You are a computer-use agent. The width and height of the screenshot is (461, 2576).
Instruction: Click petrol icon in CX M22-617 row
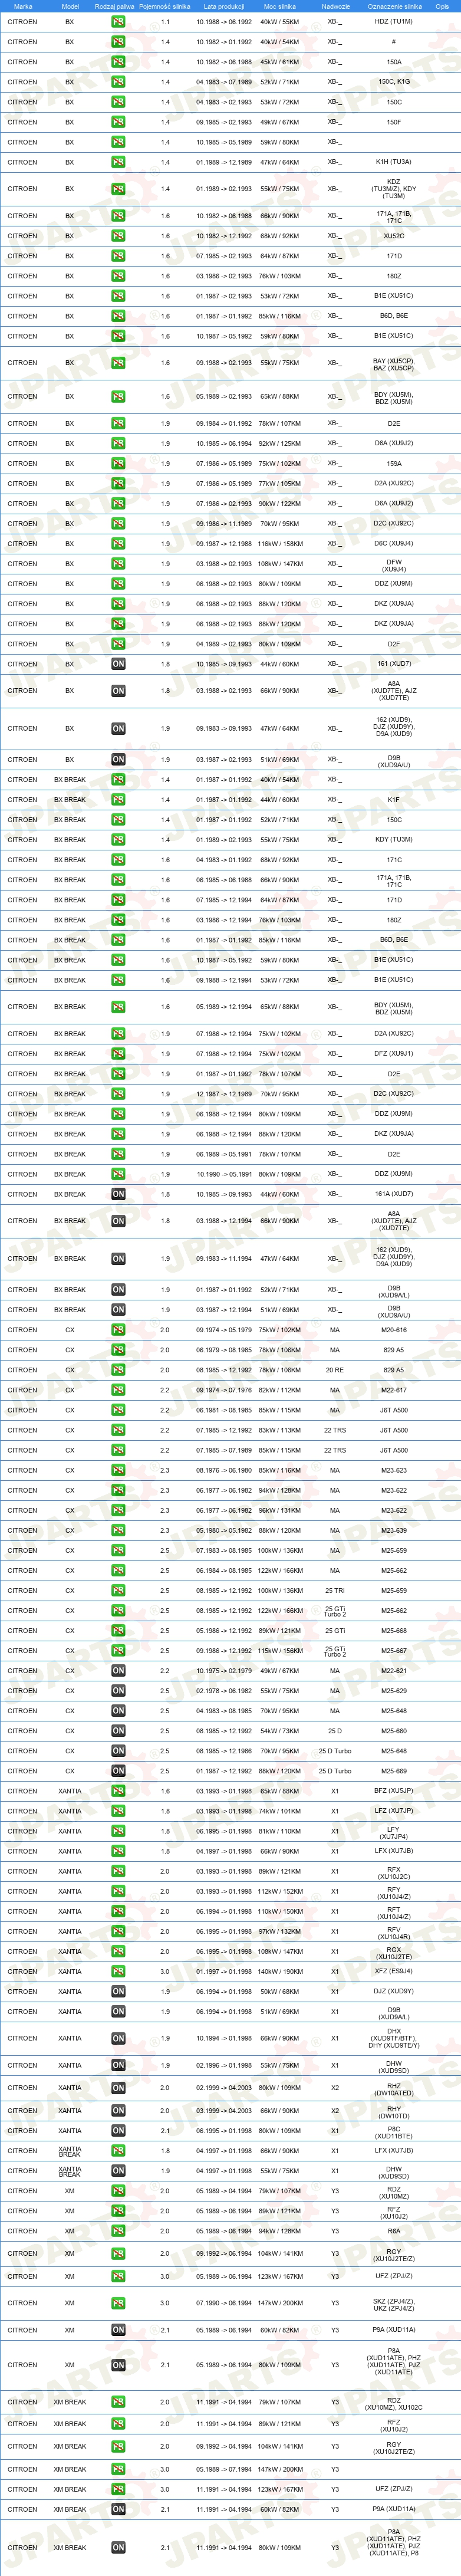[x=118, y=1390]
